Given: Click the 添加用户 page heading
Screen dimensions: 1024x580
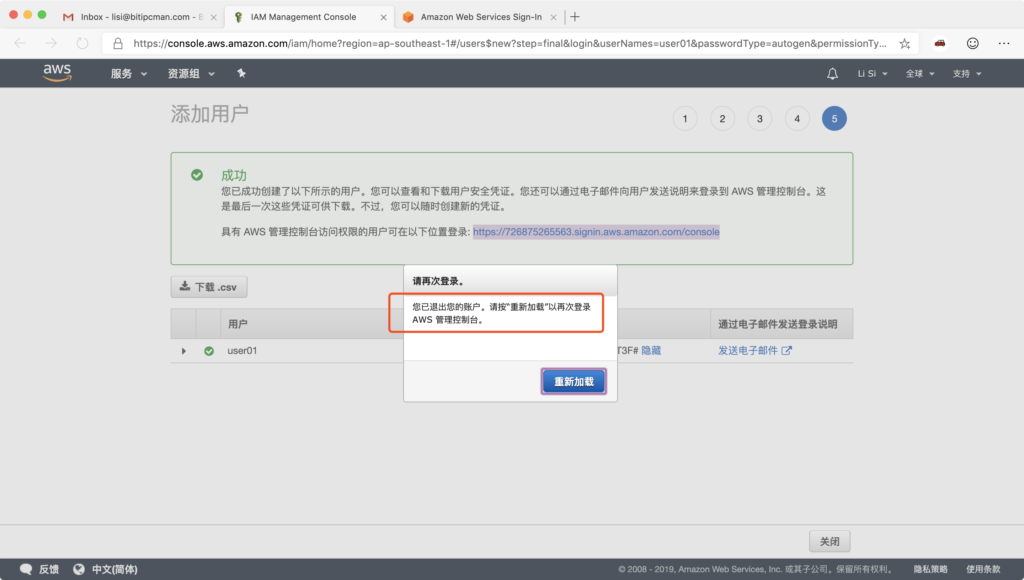Looking at the screenshot, I should click(x=210, y=114).
